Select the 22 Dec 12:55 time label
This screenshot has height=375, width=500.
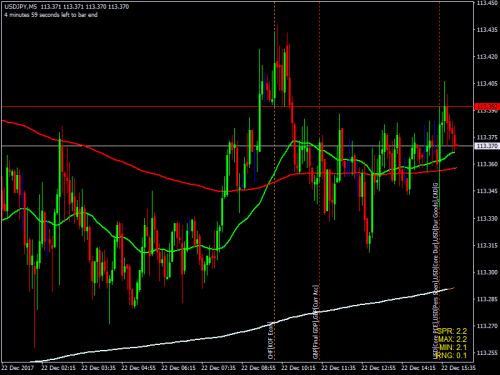click(378, 368)
